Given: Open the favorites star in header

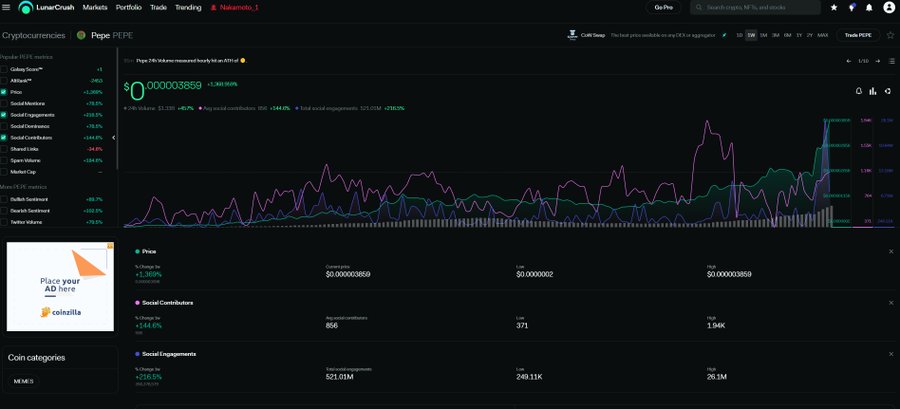Looking at the screenshot, I should tap(833, 7).
